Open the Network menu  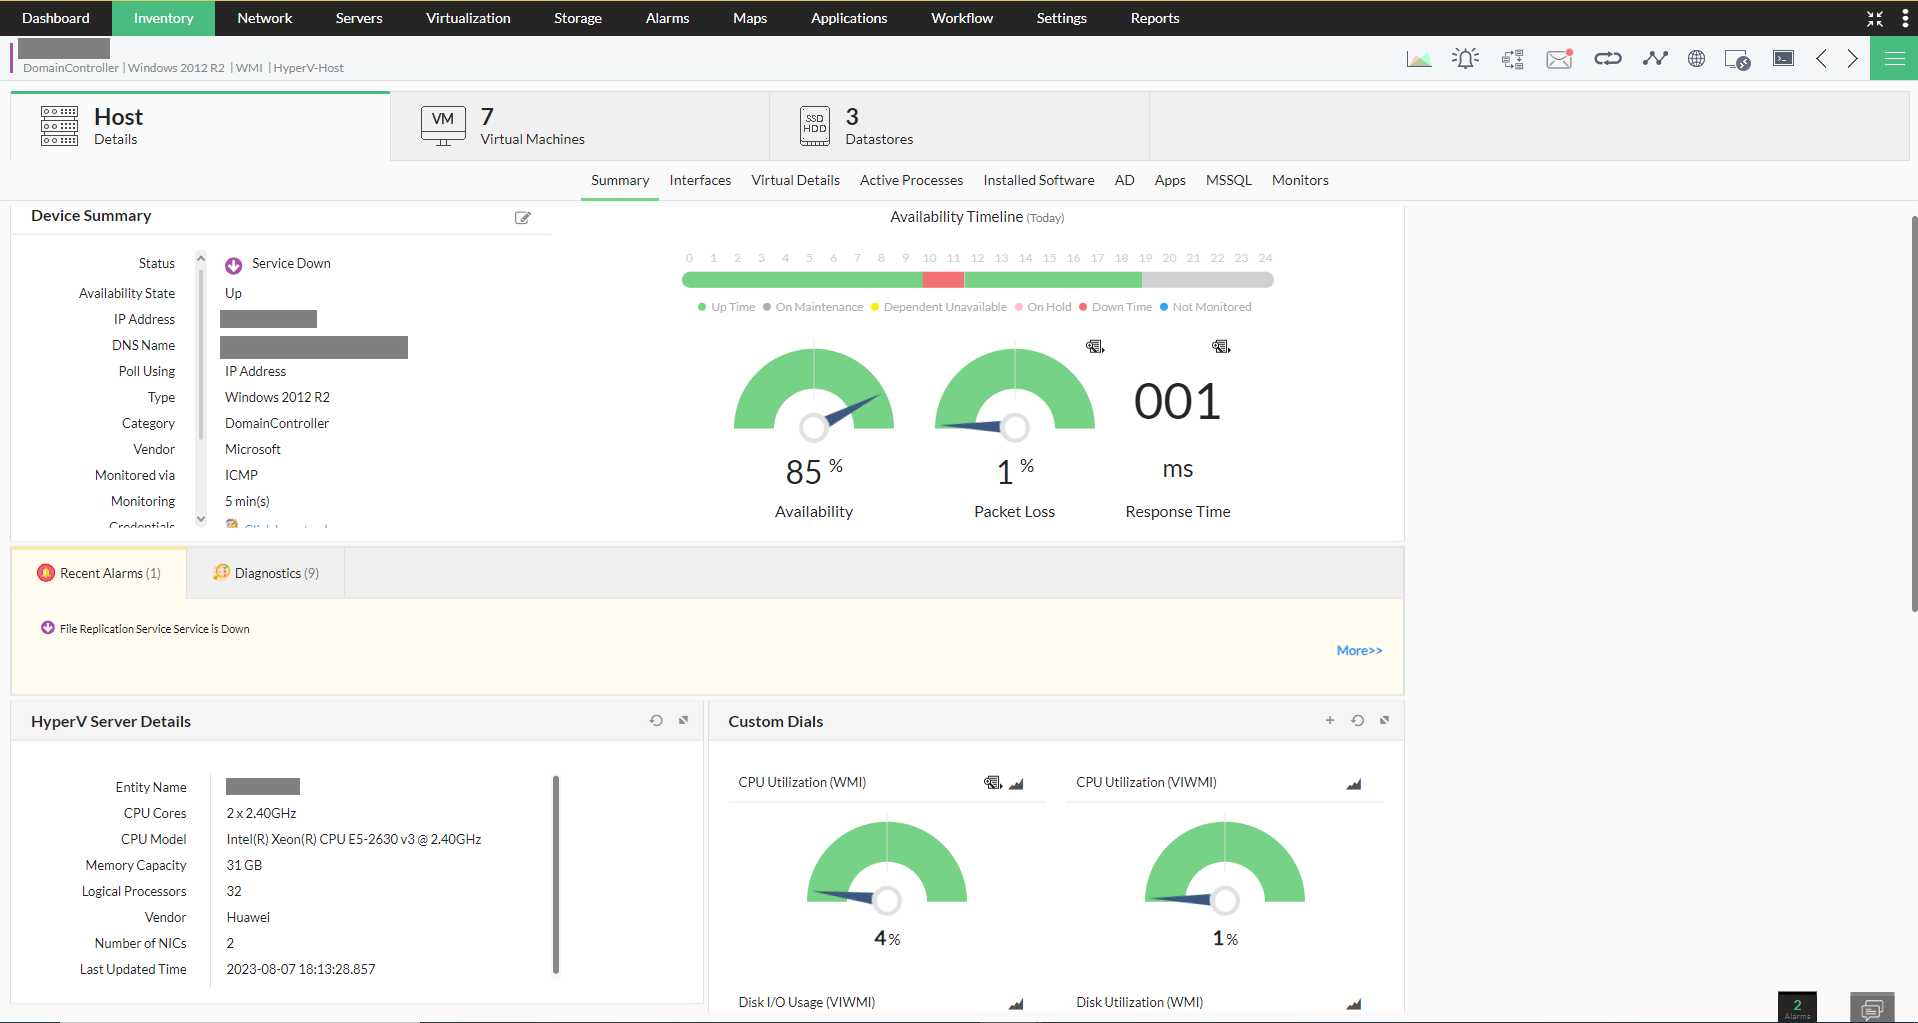[x=264, y=17]
